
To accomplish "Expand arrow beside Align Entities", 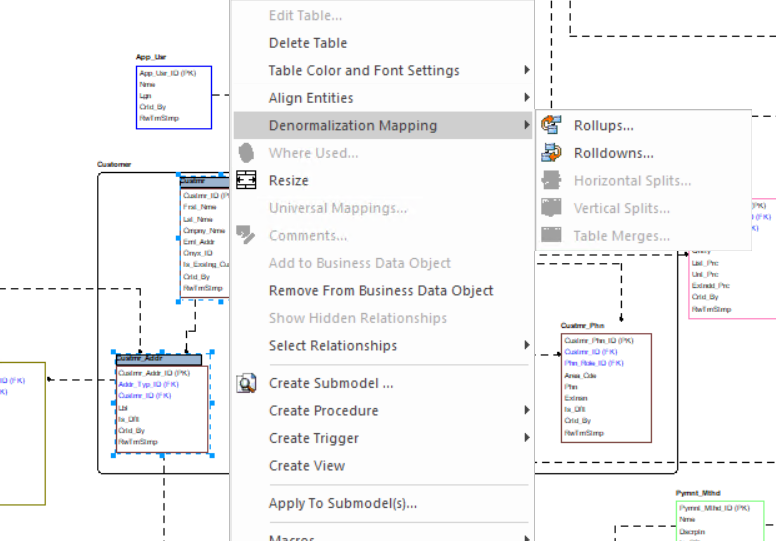I will pyautogui.click(x=527, y=98).
